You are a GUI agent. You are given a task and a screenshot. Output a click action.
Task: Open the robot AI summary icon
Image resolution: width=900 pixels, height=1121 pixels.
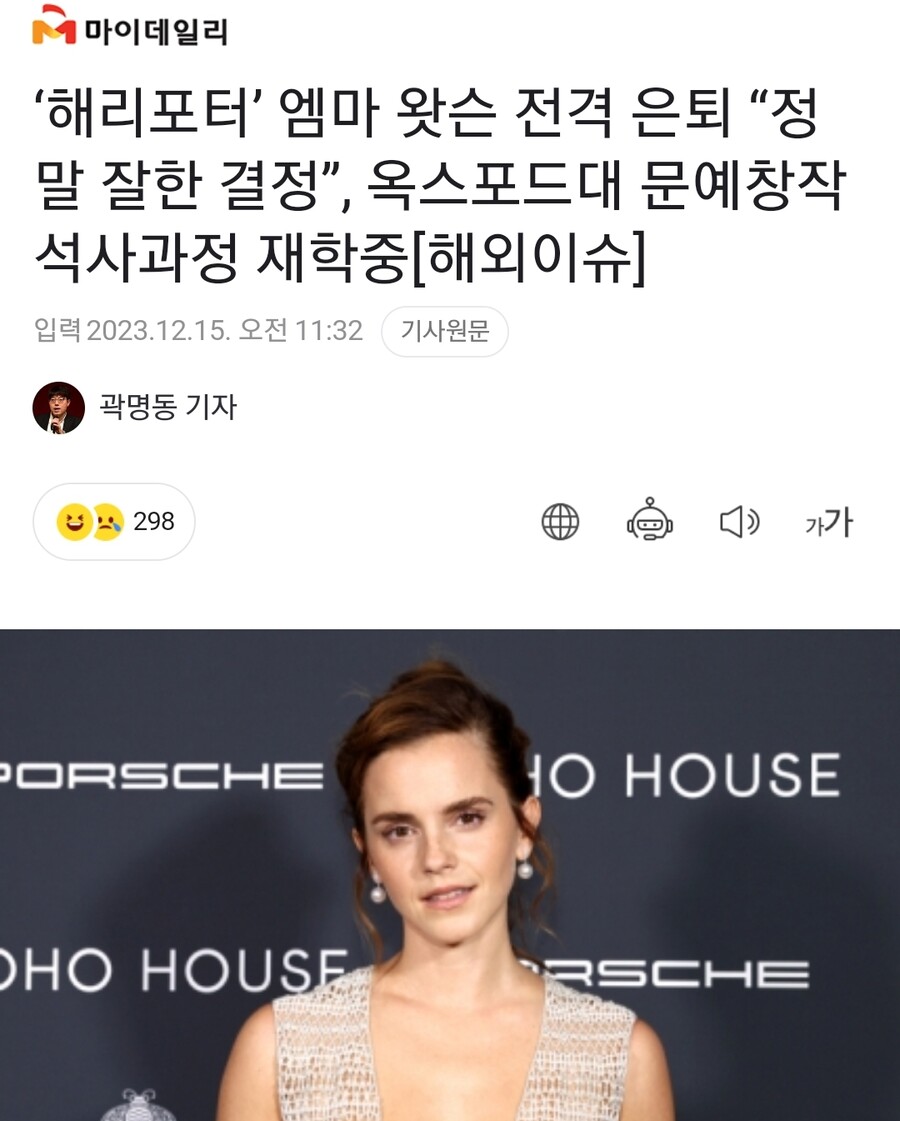coord(649,519)
